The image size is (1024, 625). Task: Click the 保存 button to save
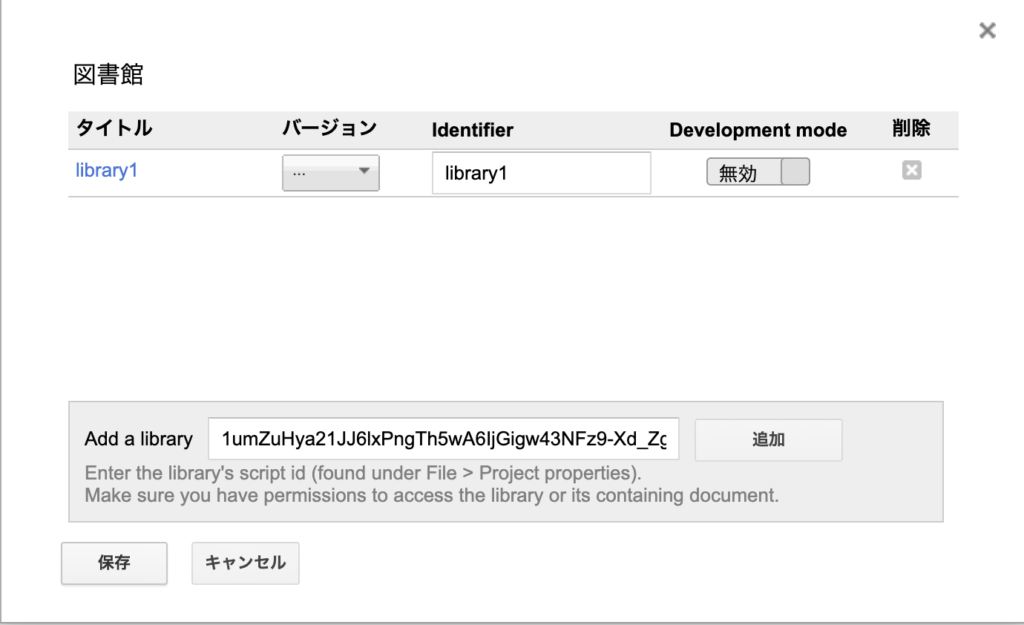(114, 563)
